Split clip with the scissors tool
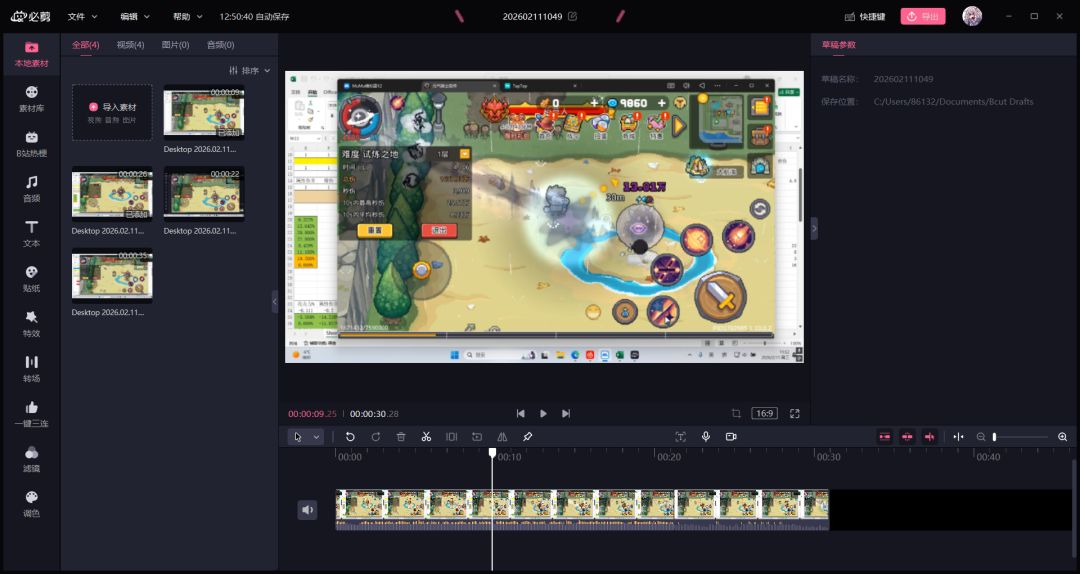 (426, 437)
